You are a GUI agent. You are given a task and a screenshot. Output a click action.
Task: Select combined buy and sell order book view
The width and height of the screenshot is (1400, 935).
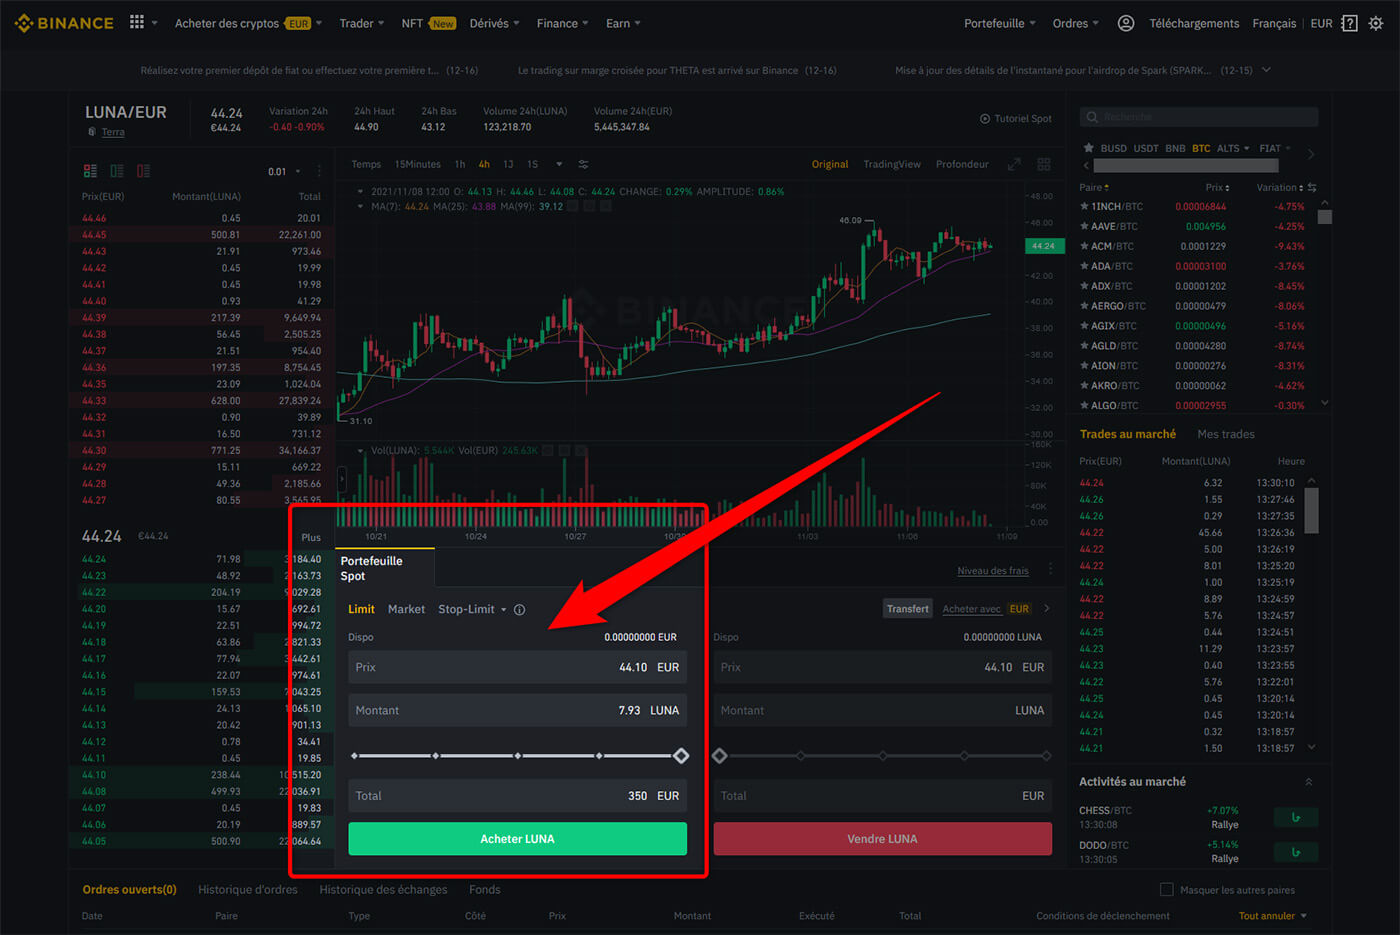(x=91, y=171)
